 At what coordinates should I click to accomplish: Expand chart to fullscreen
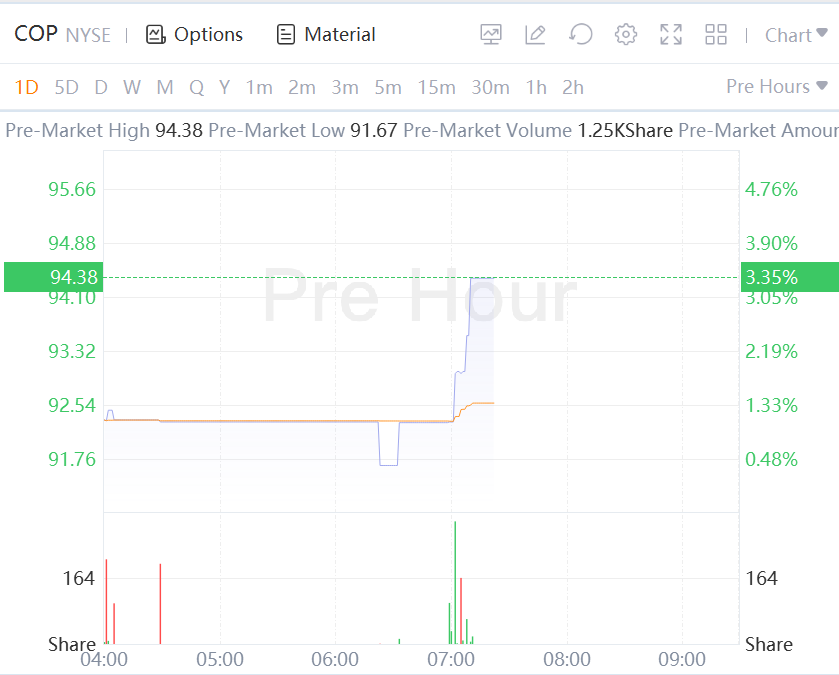point(671,35)
